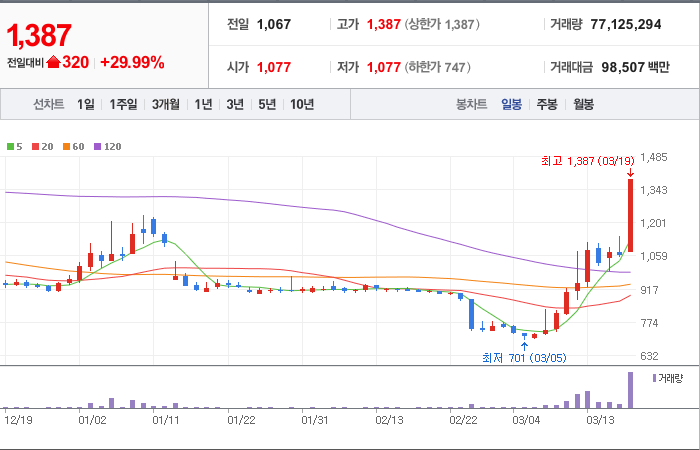Click the 03/13 date axis label
Image resolution: width=700 pixels, height=450 pixels.
coord(600,420)
